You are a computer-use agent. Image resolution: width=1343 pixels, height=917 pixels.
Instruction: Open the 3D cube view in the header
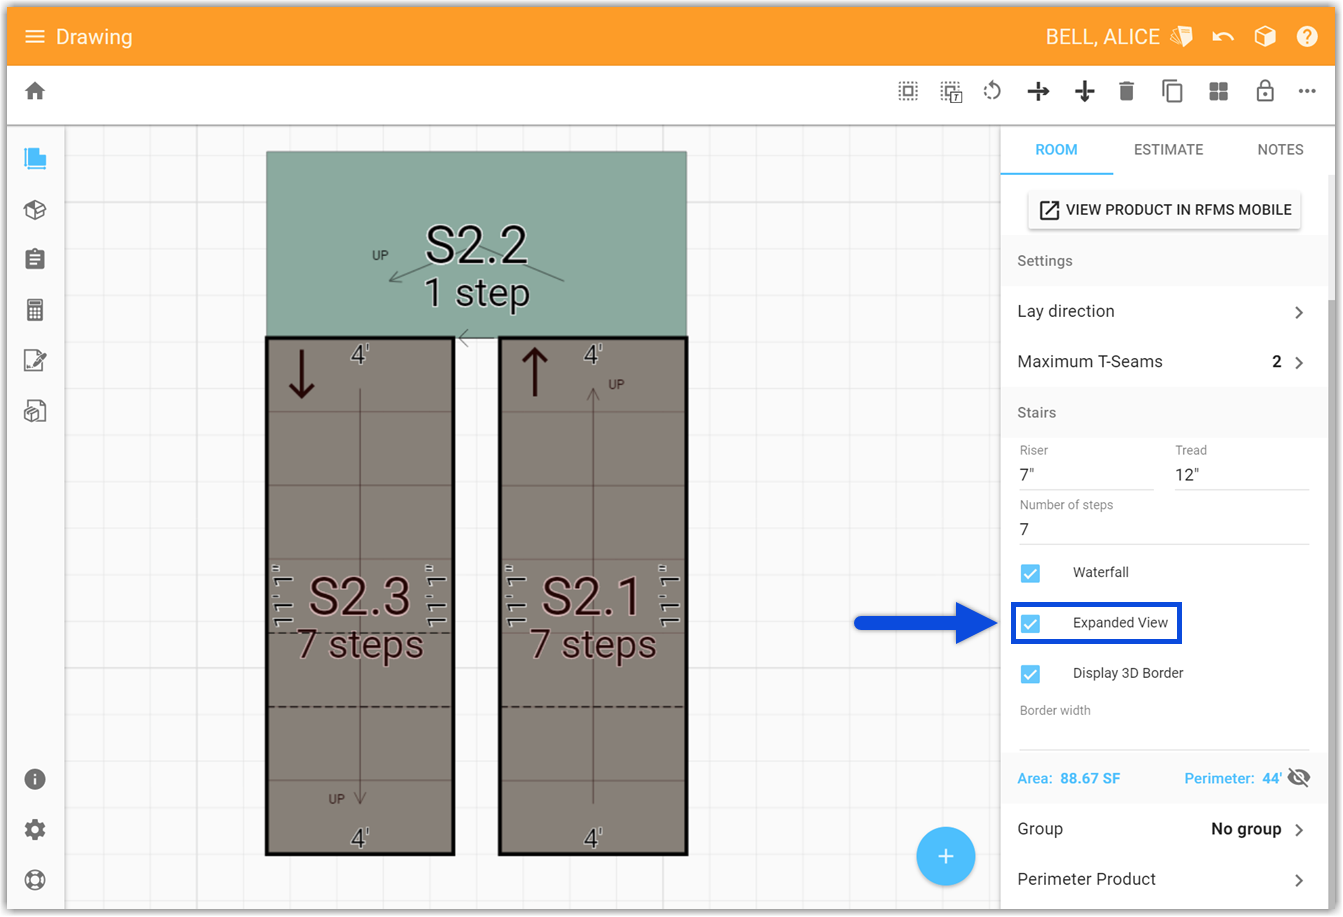[1265, 37]
